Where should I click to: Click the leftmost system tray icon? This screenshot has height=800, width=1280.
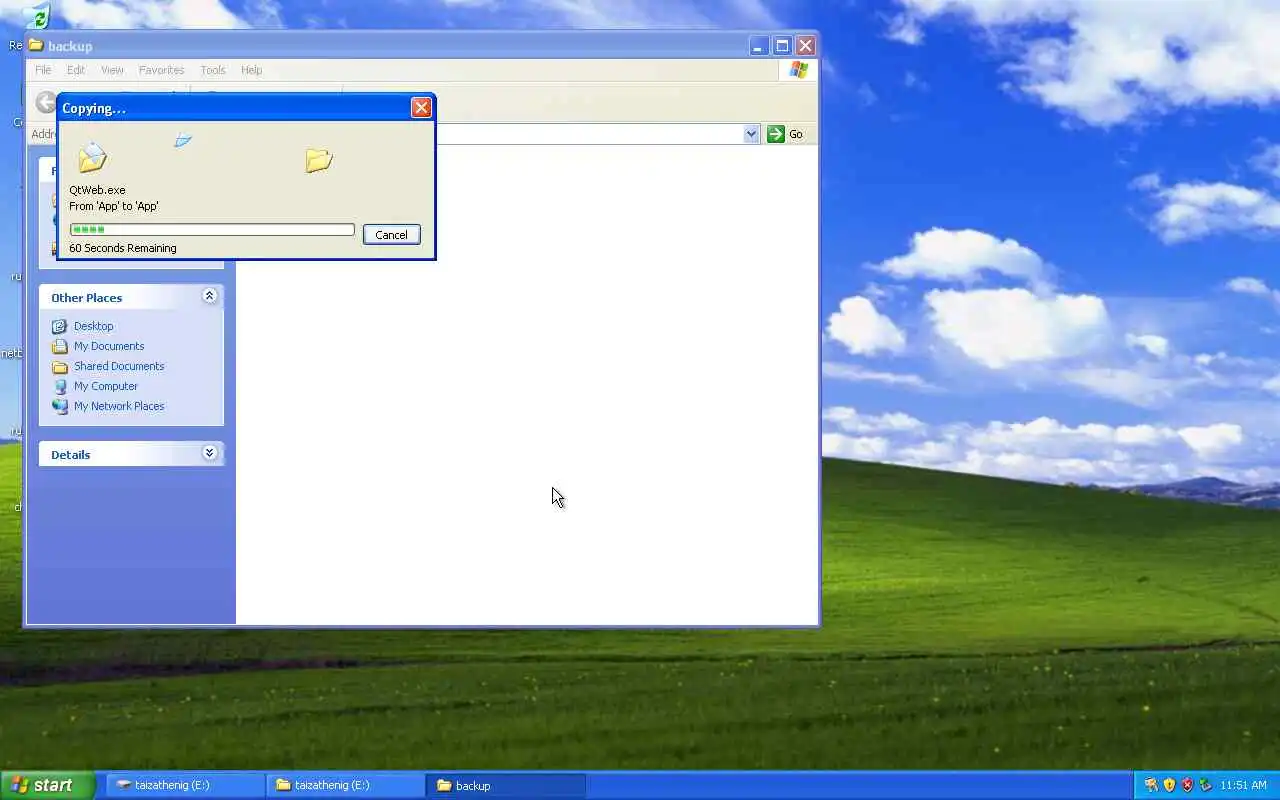[1151, 785]
